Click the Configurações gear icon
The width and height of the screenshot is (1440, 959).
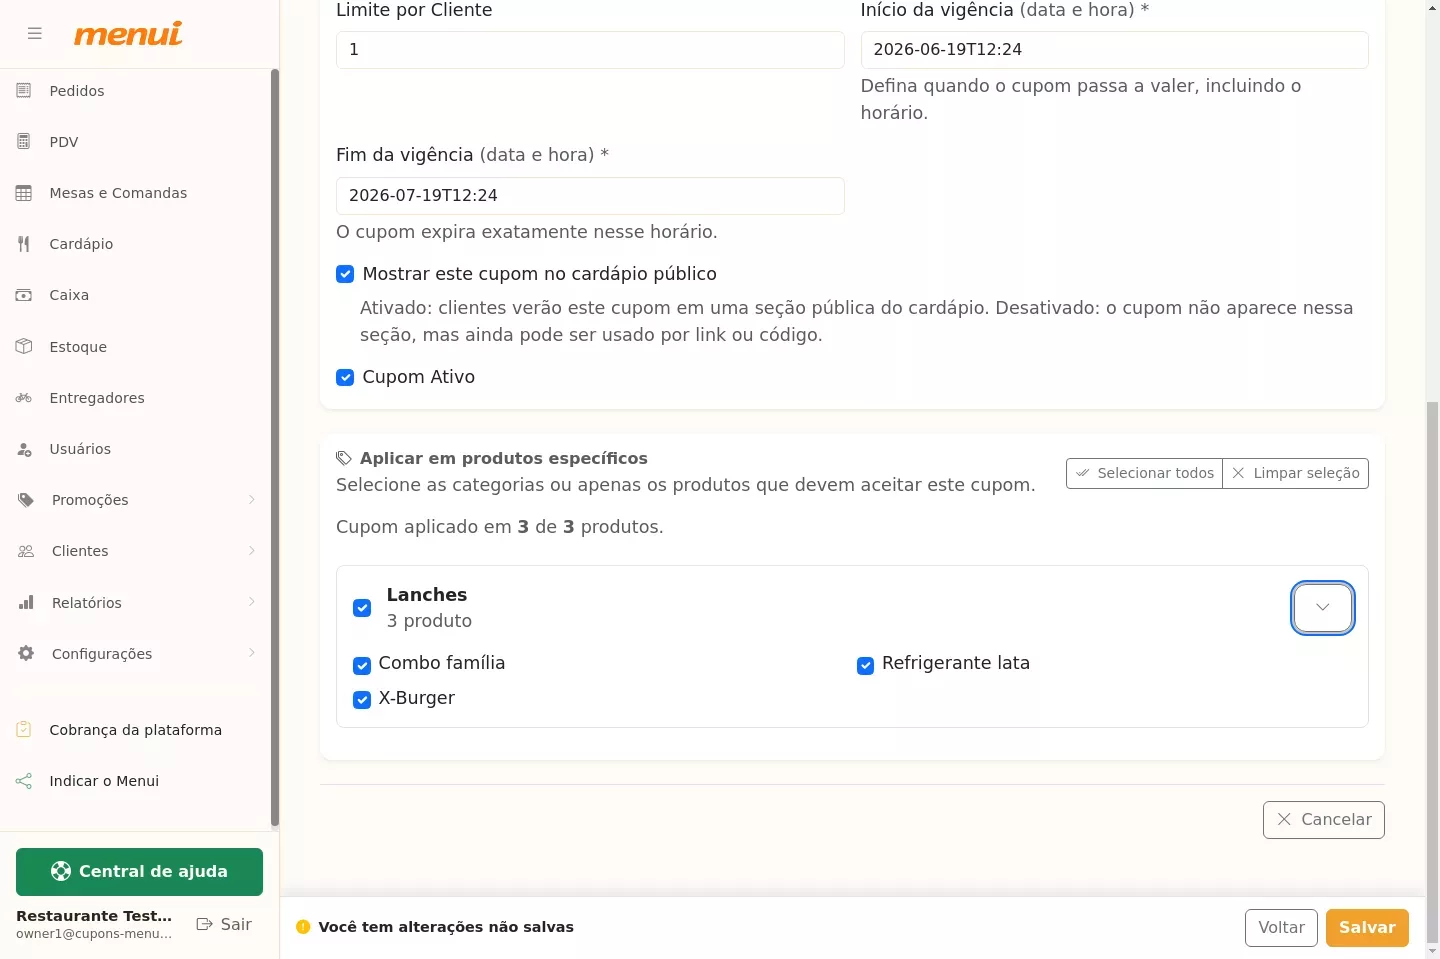[26, 654]
